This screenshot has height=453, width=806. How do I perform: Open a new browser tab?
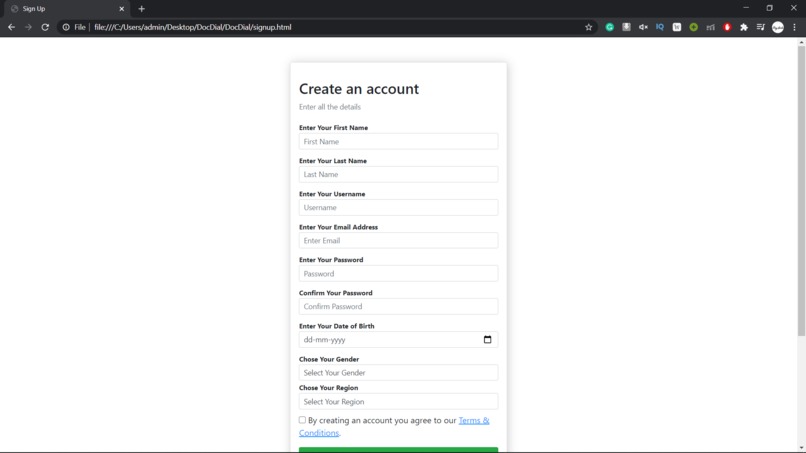coord(141,9)
